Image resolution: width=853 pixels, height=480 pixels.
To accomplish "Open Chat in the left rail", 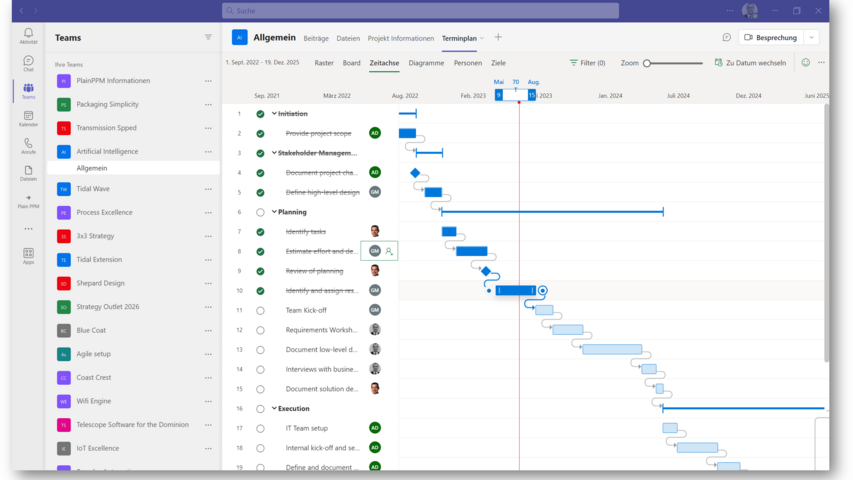I will pyautogui.click(x=28, y=62).
